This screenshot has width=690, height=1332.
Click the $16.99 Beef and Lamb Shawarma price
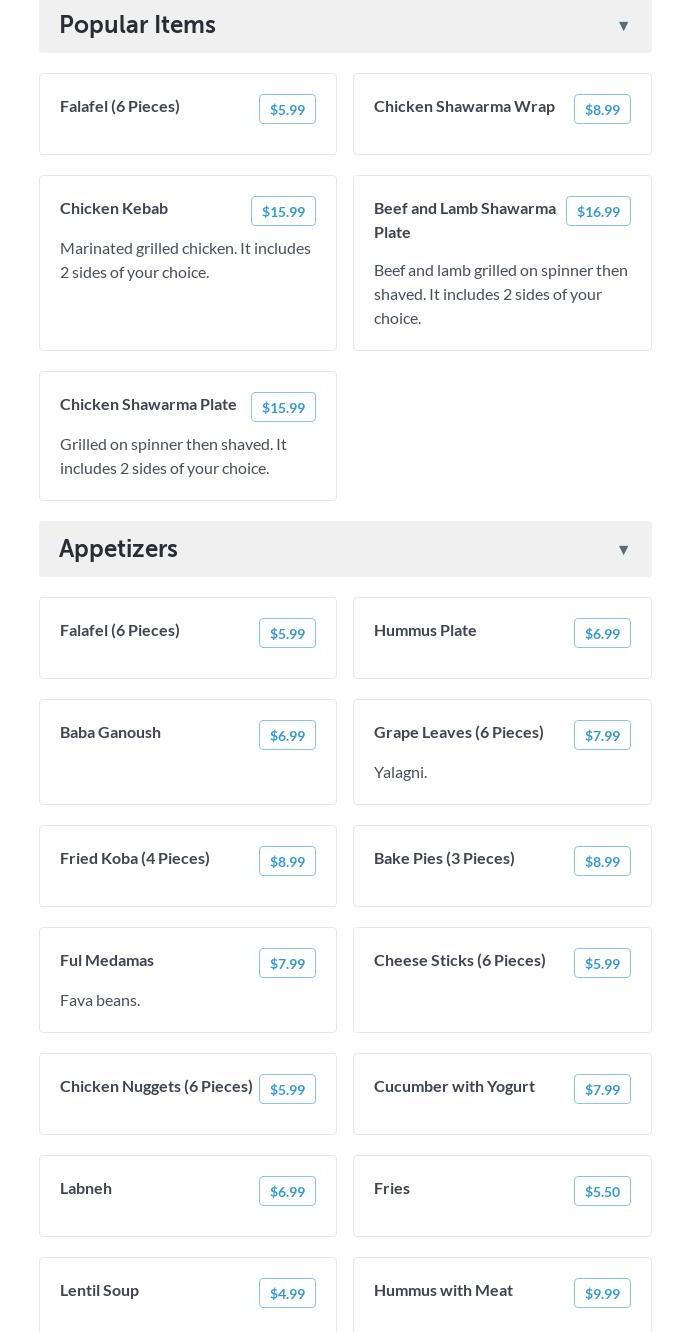click(x=598, y=212)
